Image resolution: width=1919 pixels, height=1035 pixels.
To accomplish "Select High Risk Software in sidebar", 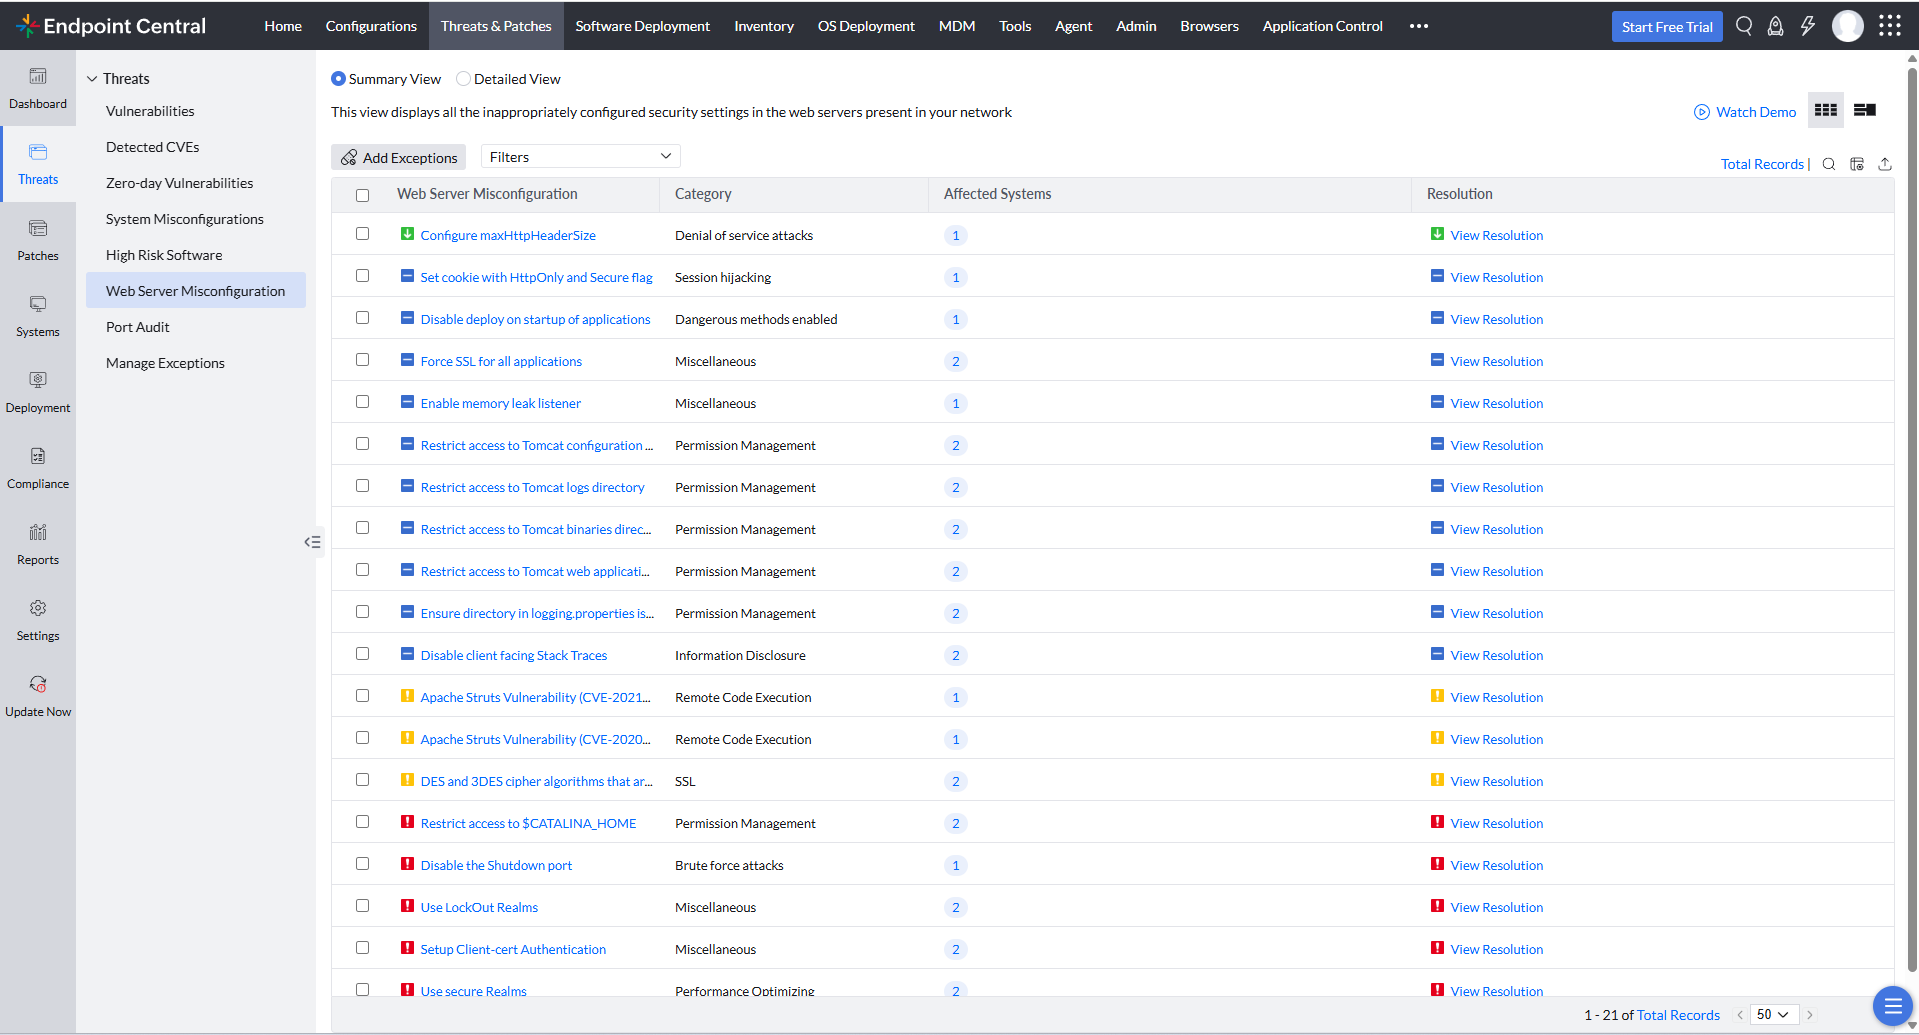I will (164, 255).
